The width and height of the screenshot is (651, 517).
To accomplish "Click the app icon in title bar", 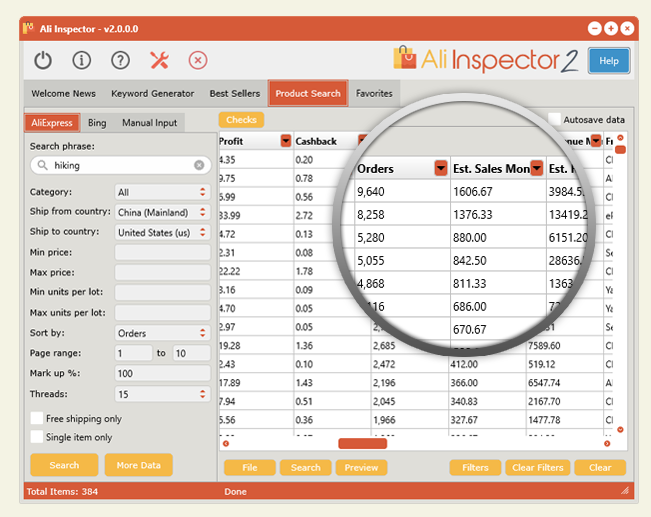I will point(28,28).
